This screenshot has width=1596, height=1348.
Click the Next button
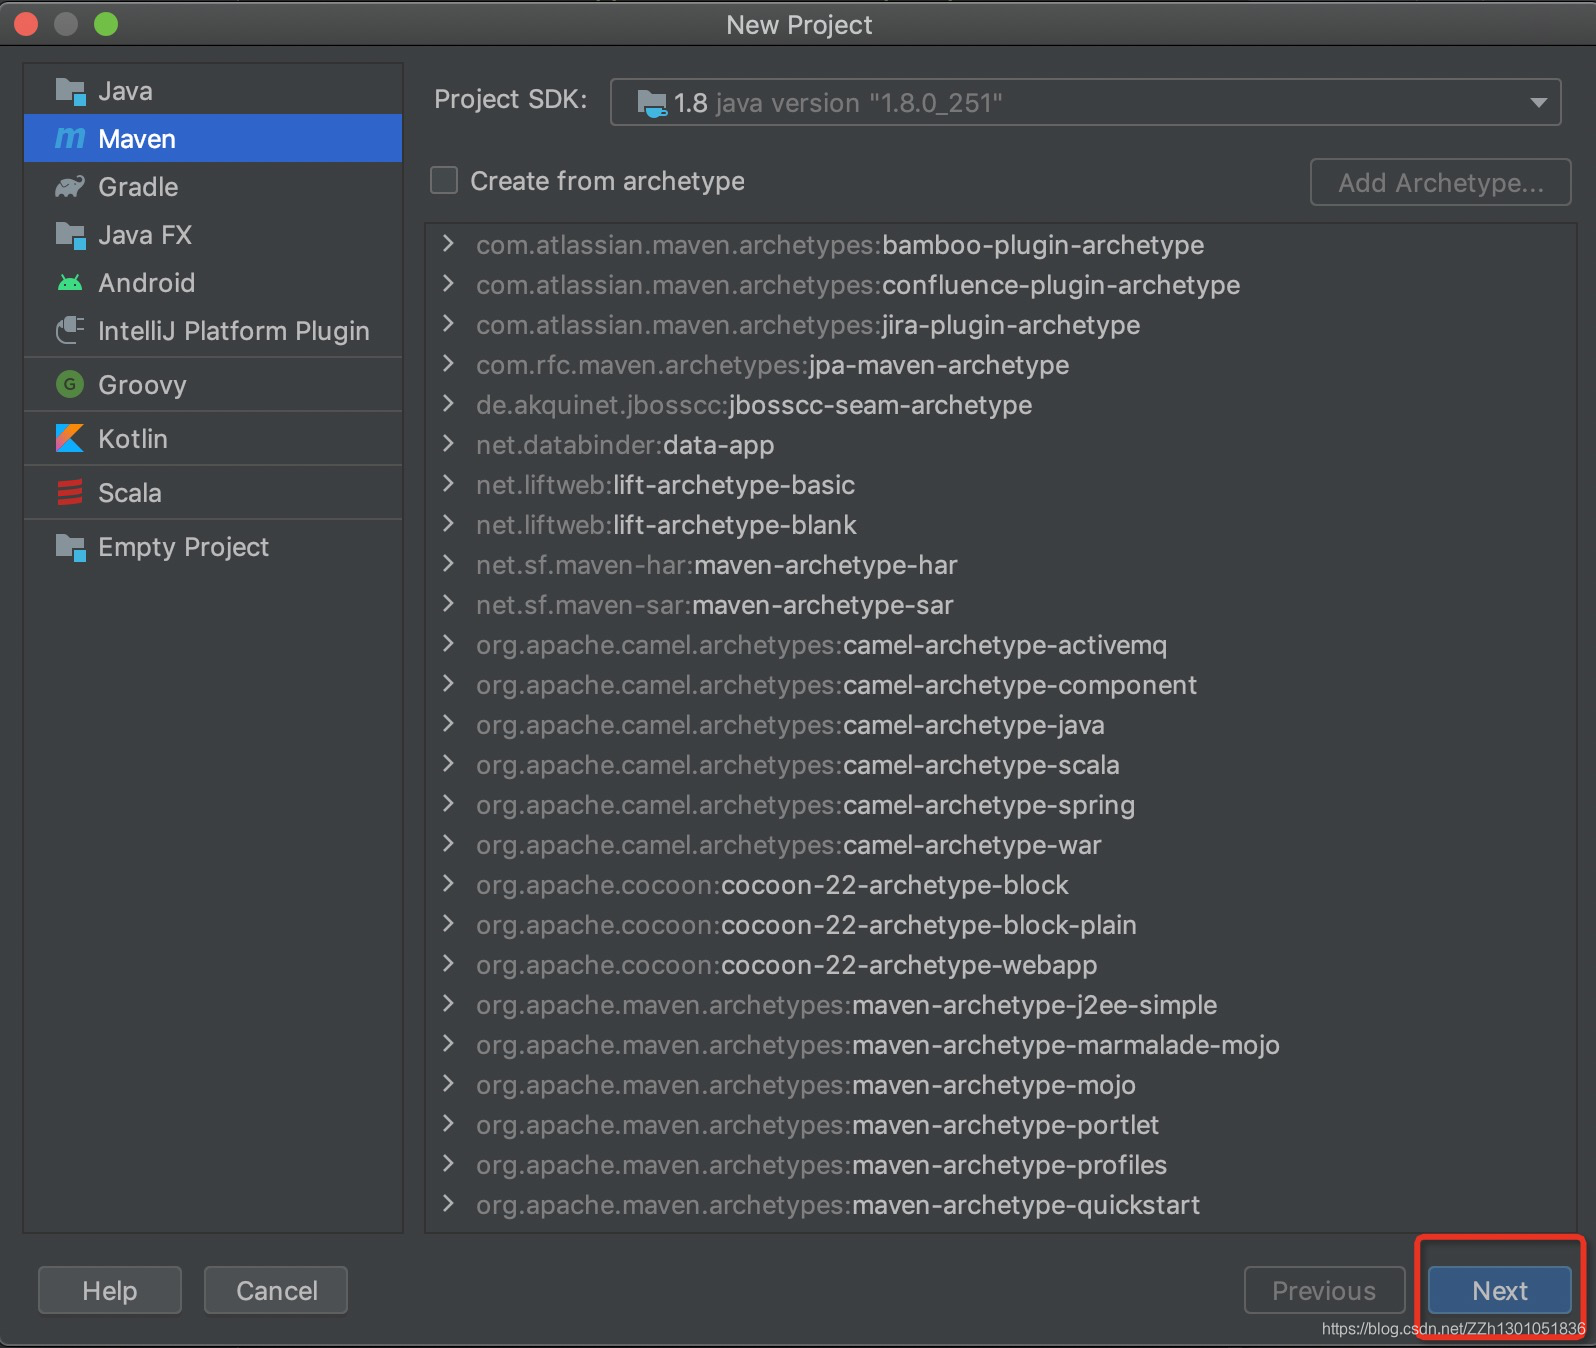[1499, 1290]
